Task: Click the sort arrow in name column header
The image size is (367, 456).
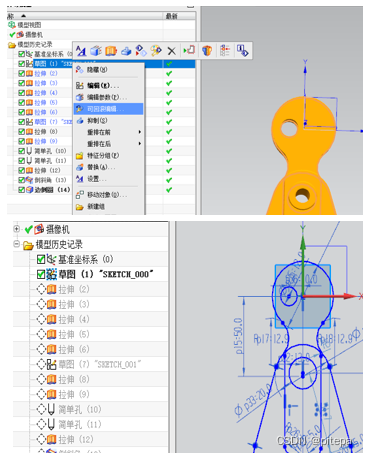Action: click(23, 16)
